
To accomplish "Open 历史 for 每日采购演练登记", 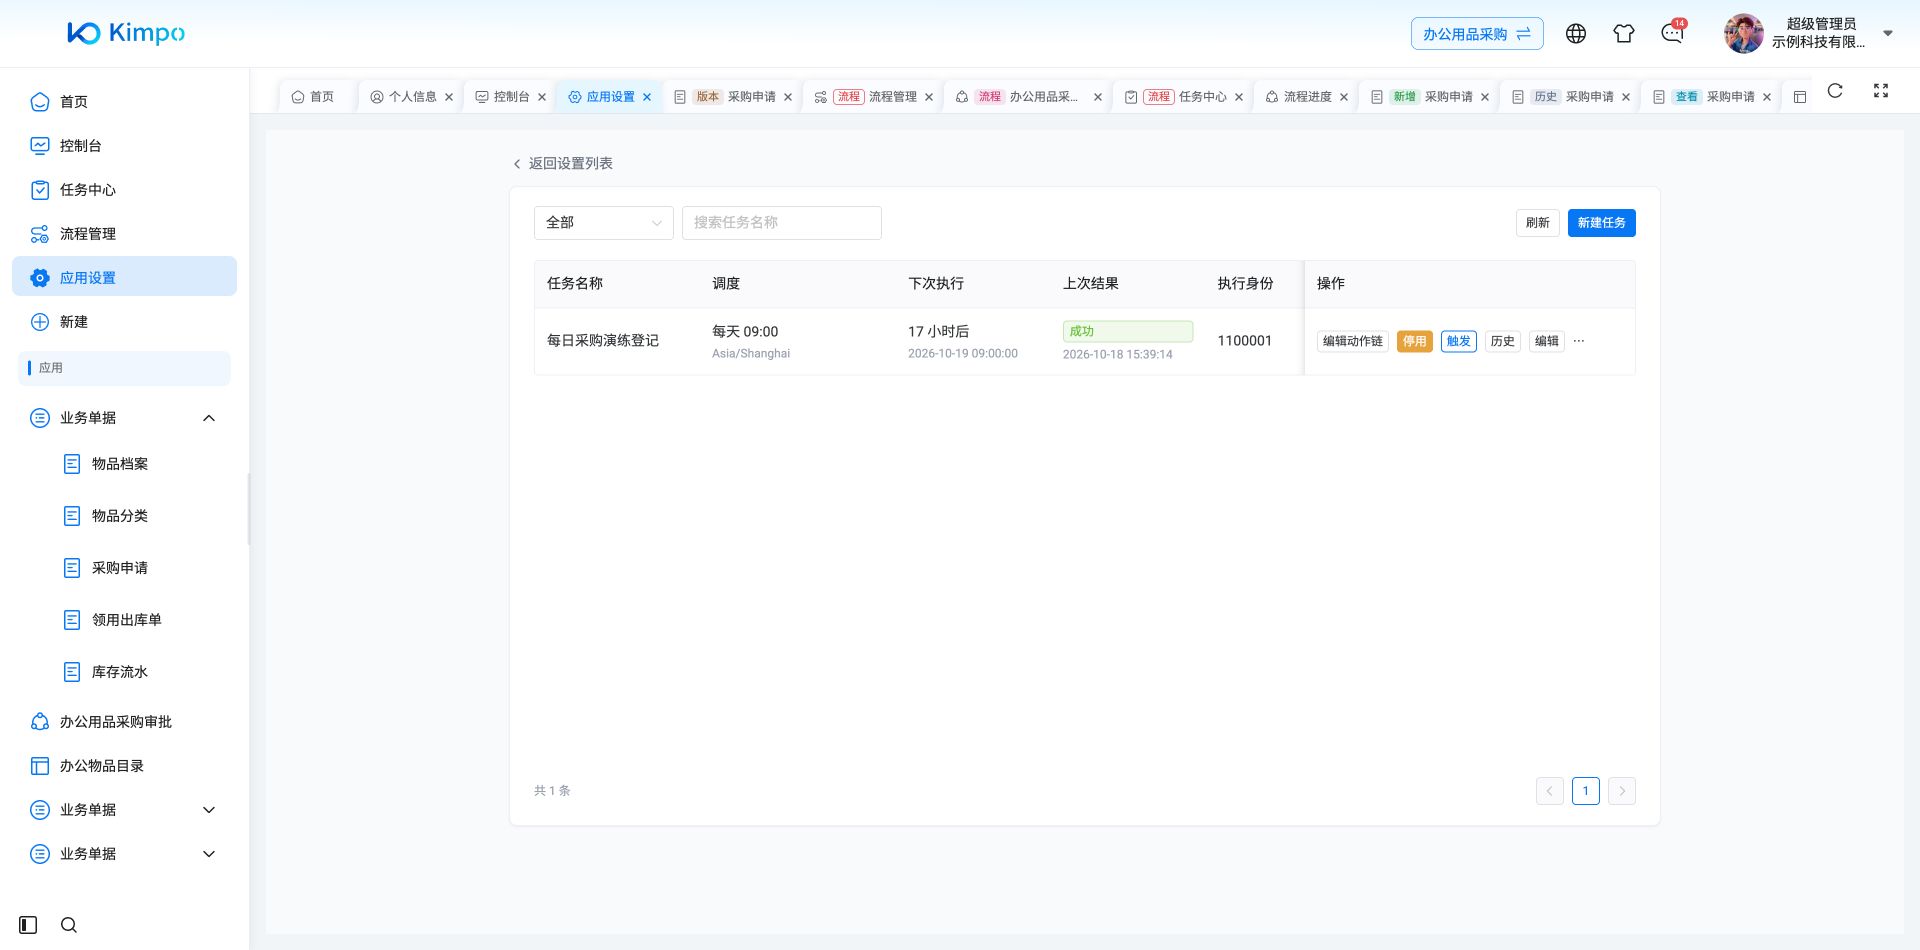I will [1502, 341].
